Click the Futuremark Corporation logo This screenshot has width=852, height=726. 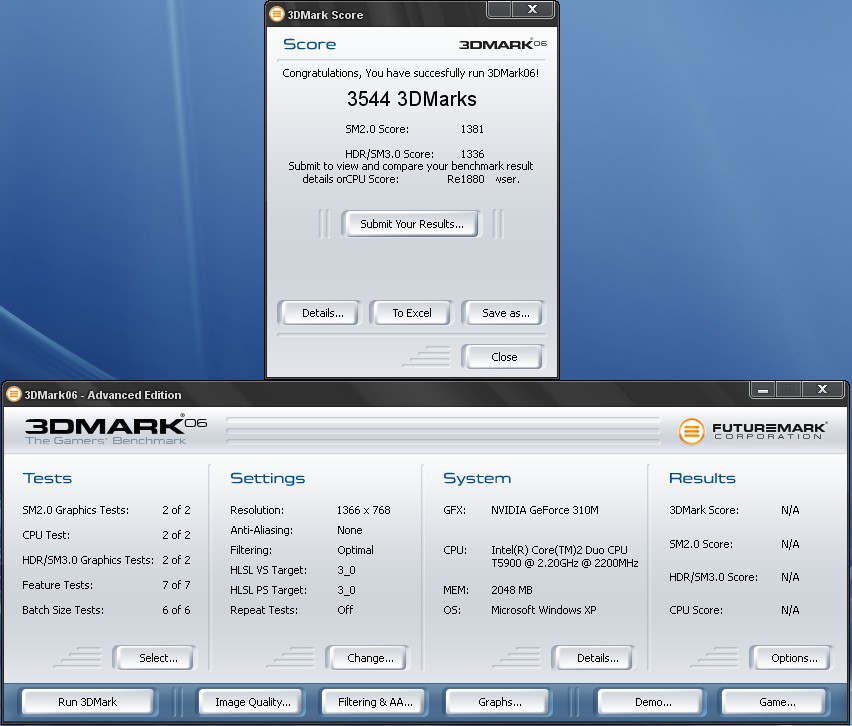pyautogui.click(x=753, y=431)
